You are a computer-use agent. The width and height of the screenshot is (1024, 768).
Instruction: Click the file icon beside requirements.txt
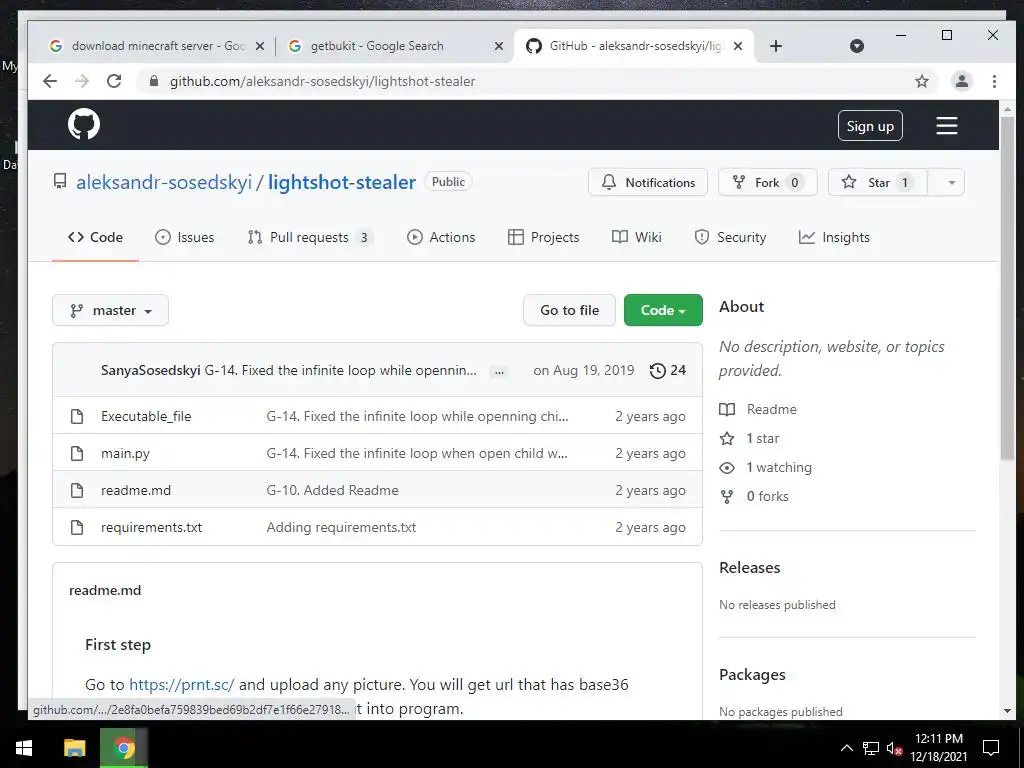pos(77,527)
